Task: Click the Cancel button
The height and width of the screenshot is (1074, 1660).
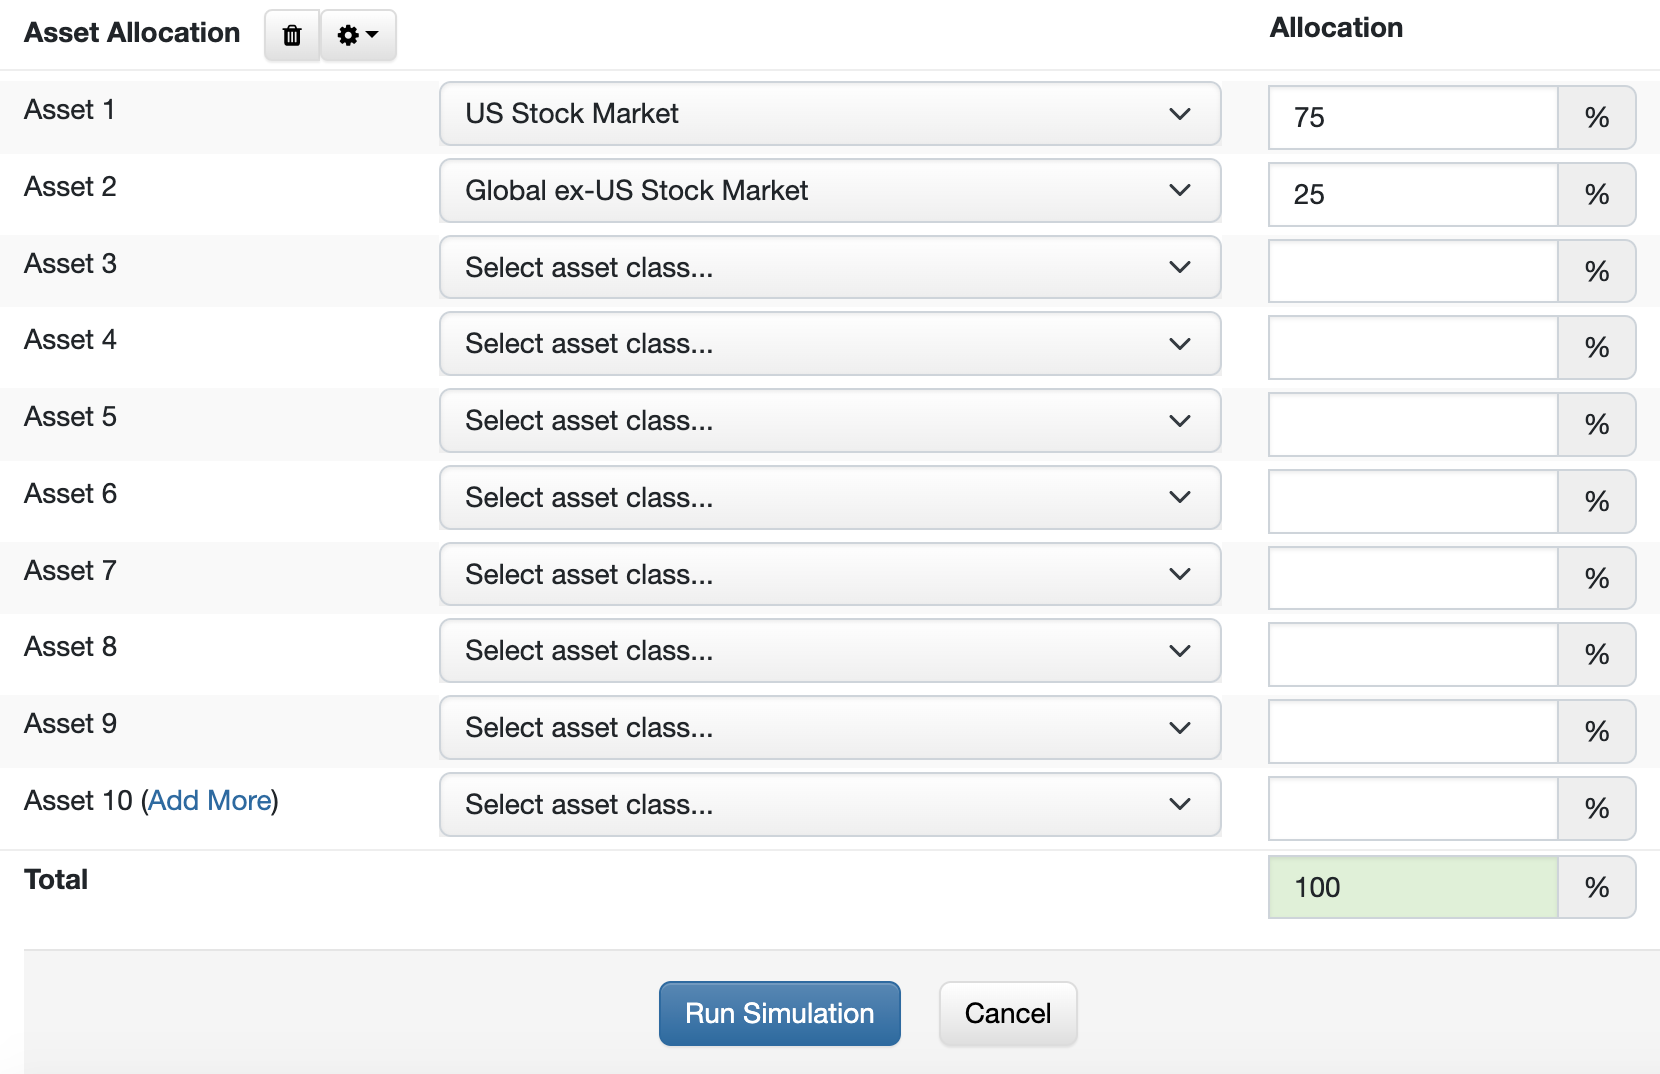Action: pos(1007,1014)
